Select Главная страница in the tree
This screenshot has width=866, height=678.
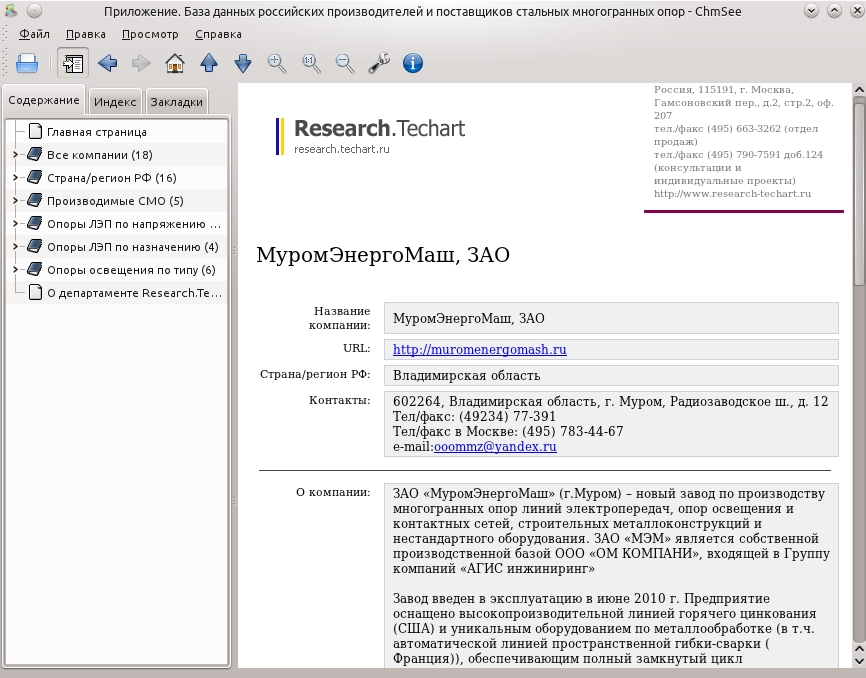pyautogui.click(x=97, y=132)
